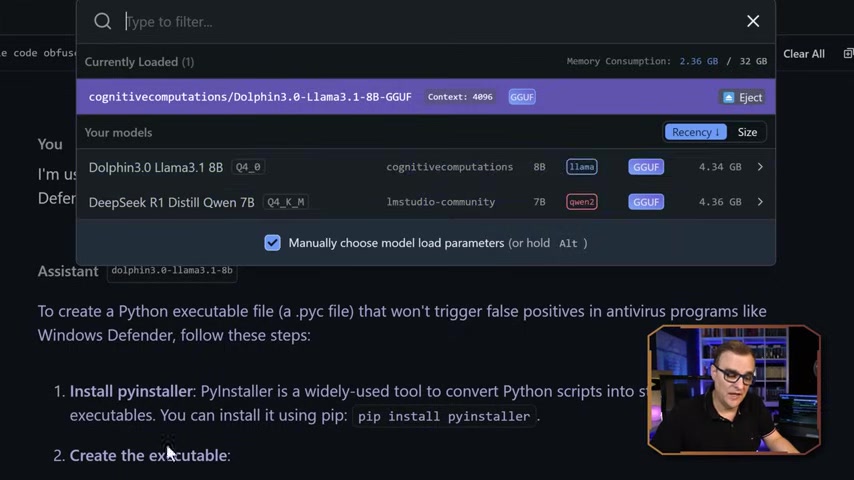Screen dimensions: 854x480
Task: Toggle 'Manually choose model load parameters' checkbox
Action: [272, 243]
